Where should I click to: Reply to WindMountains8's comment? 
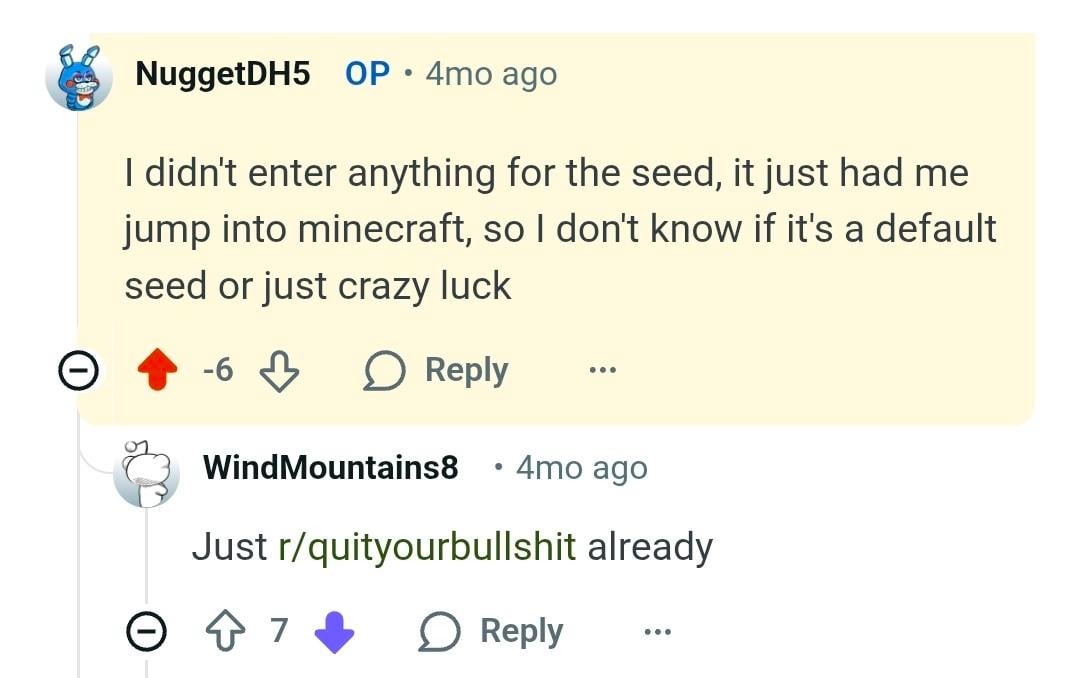[x=520, y=631]
